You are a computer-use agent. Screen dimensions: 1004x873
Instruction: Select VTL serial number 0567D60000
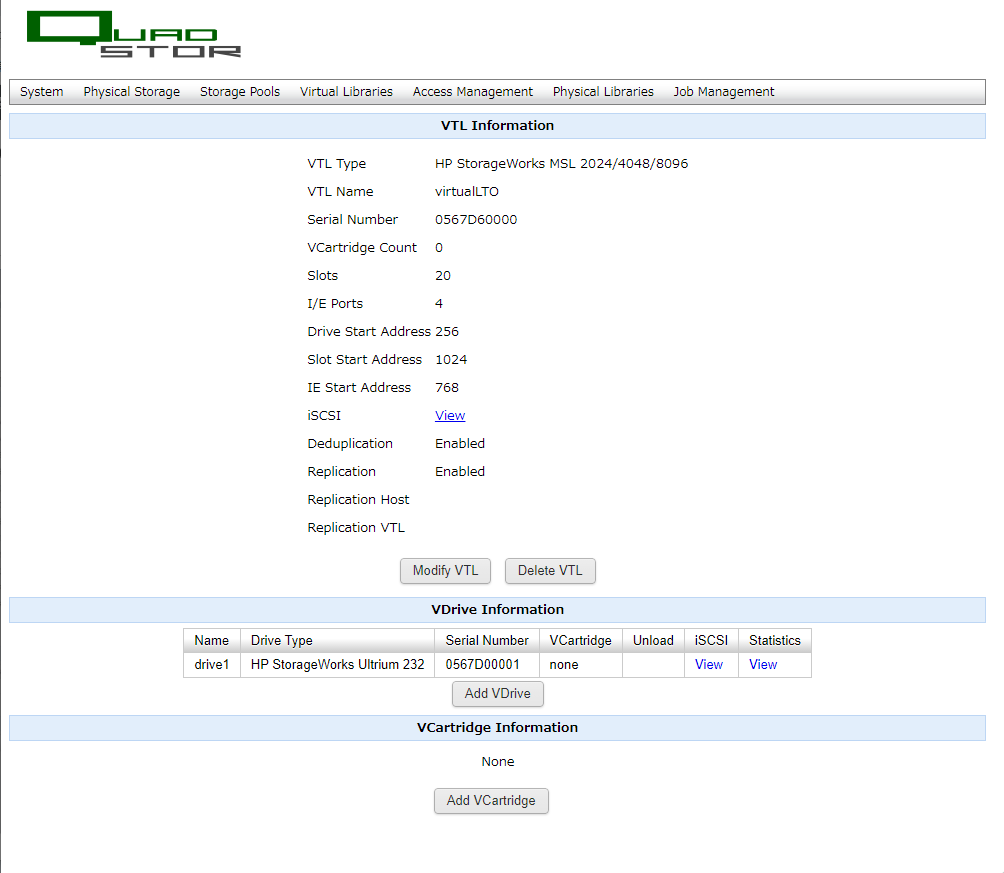pos(476,220)
